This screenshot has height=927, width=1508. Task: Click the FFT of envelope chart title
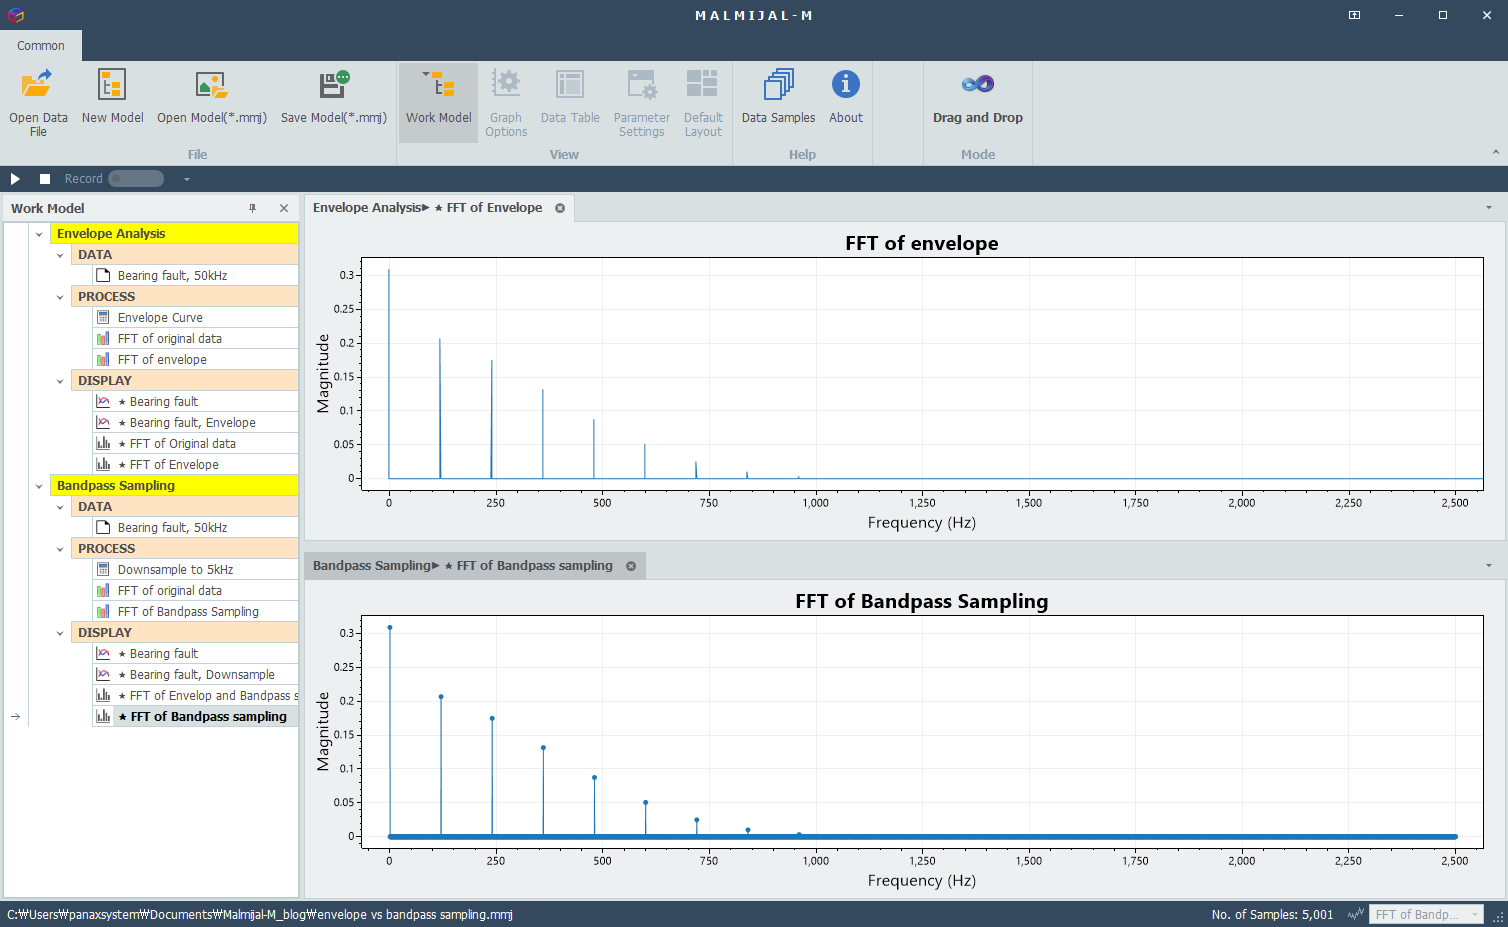(922, 243)
